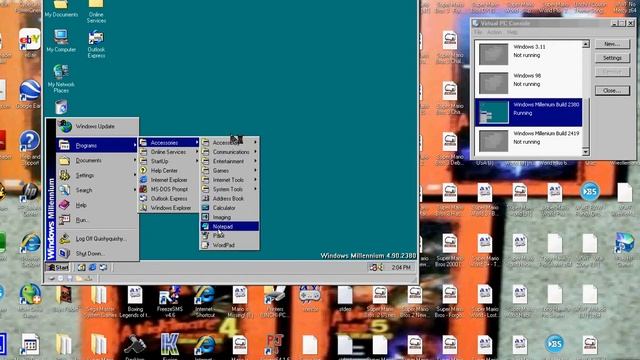Click scroll down arrow in VM list
This screenshot has height=360, width=640.
(586, 152)
